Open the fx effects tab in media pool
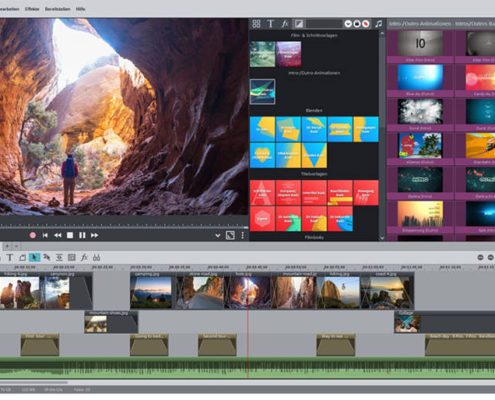495x400 pixels. point(285,24)
